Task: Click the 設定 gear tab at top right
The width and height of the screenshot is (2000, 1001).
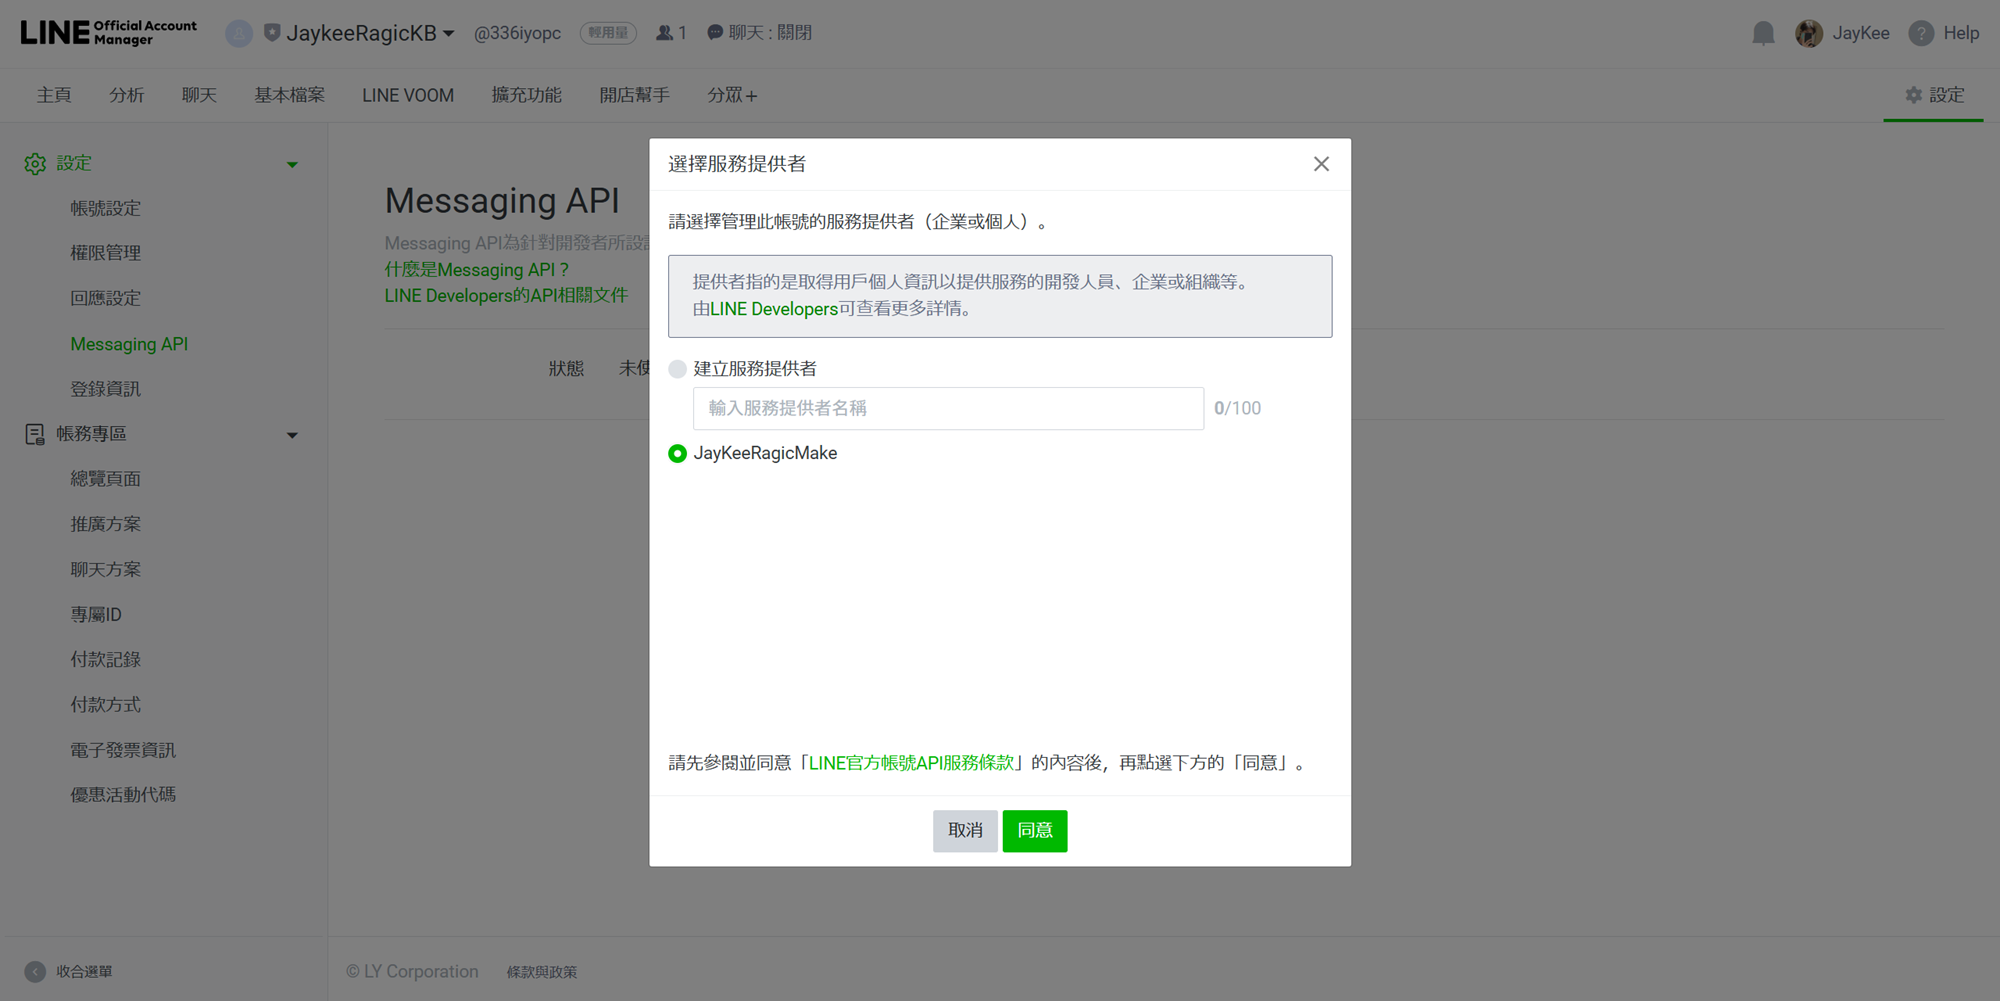Action: (1934, 95)
